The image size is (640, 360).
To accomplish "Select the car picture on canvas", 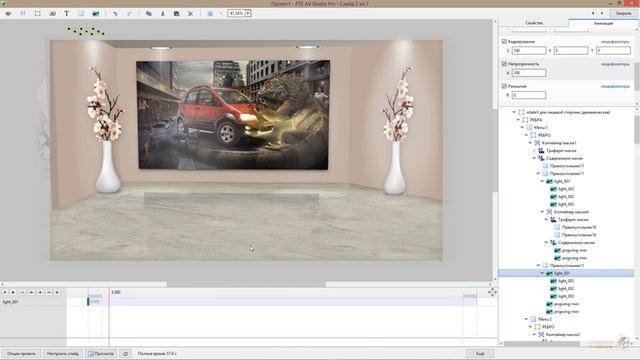I will pyautogui.click(x=233, y=115).
